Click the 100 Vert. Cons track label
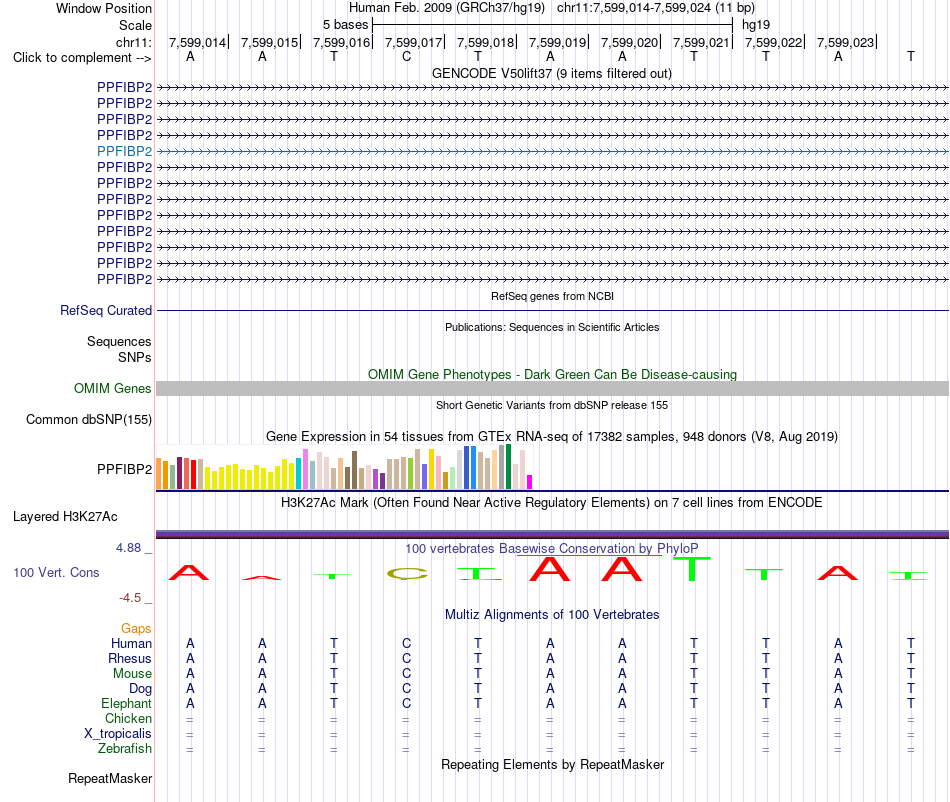Screen dimensions: 950x802 tap(56, 572)
